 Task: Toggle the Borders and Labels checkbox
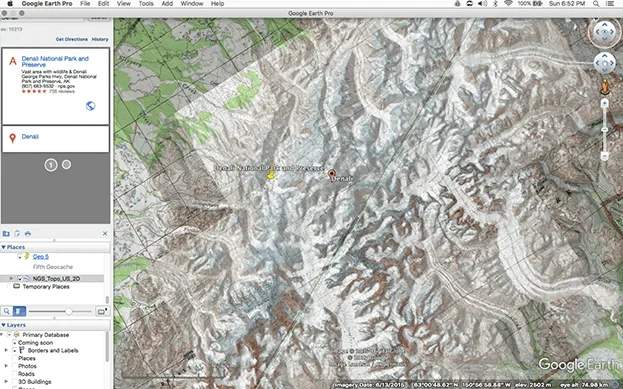point(15,350)
